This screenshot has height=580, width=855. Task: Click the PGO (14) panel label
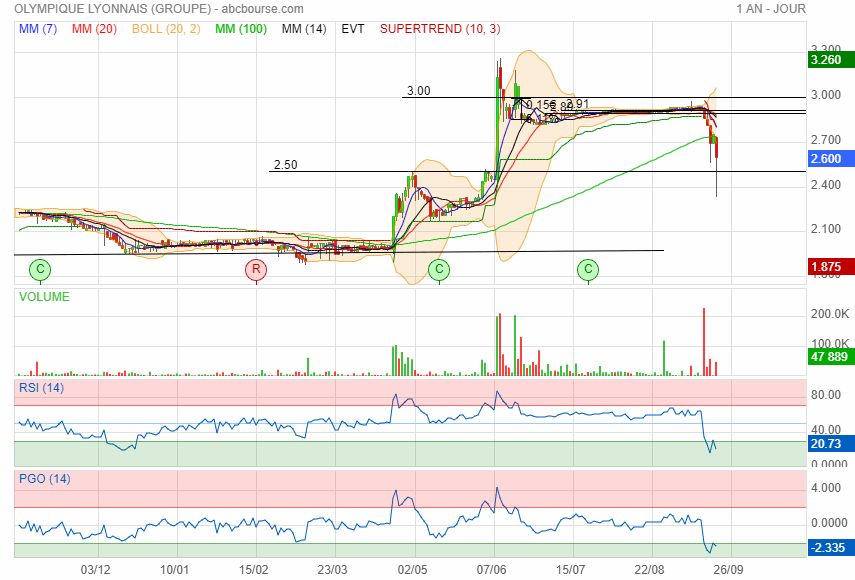(45, 479)
